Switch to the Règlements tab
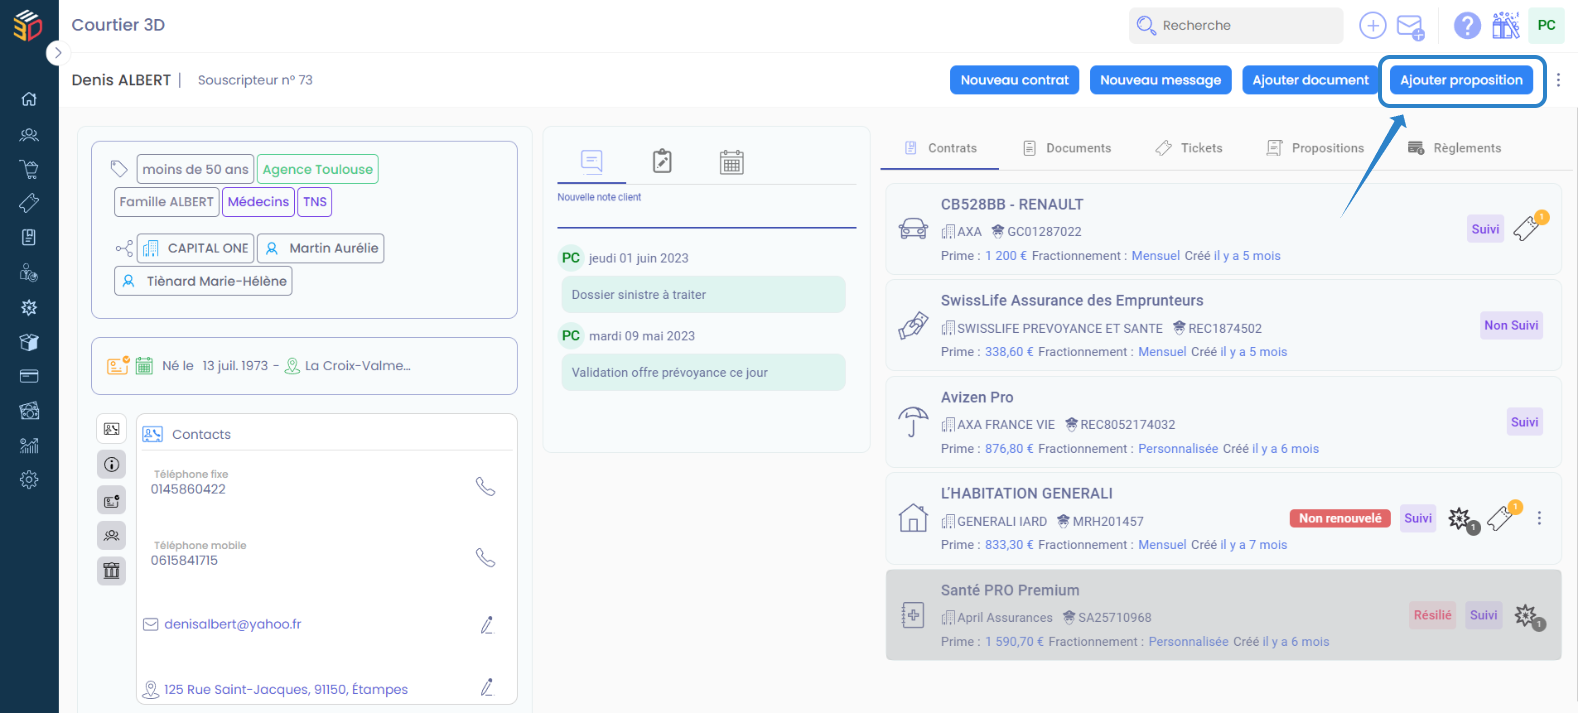The width and height of the screenshot is (1578, 713). 1454,148
